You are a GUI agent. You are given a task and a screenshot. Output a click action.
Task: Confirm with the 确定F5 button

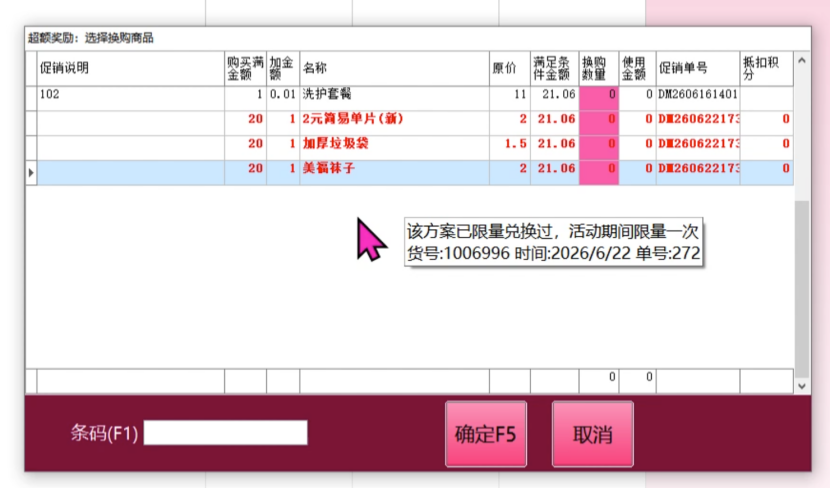[x=486, y=434]
